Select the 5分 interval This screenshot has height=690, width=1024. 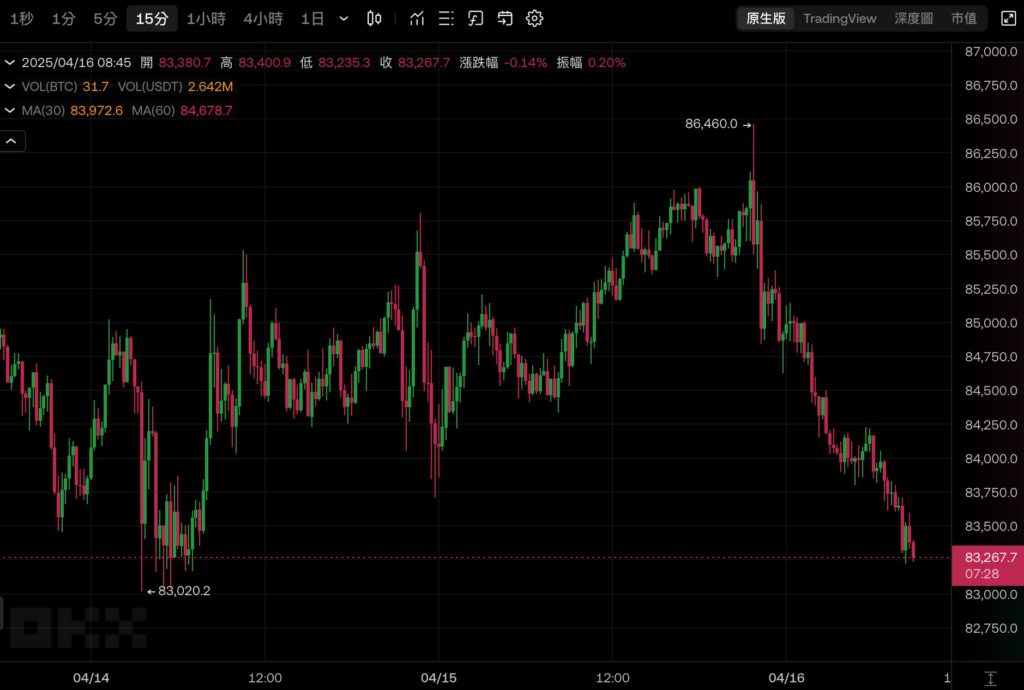tap(105, 18)
